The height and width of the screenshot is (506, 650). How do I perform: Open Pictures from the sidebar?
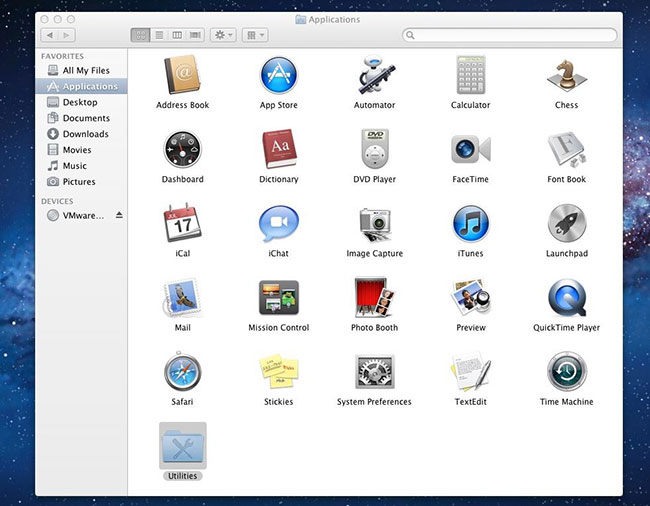tap(81, 182)
